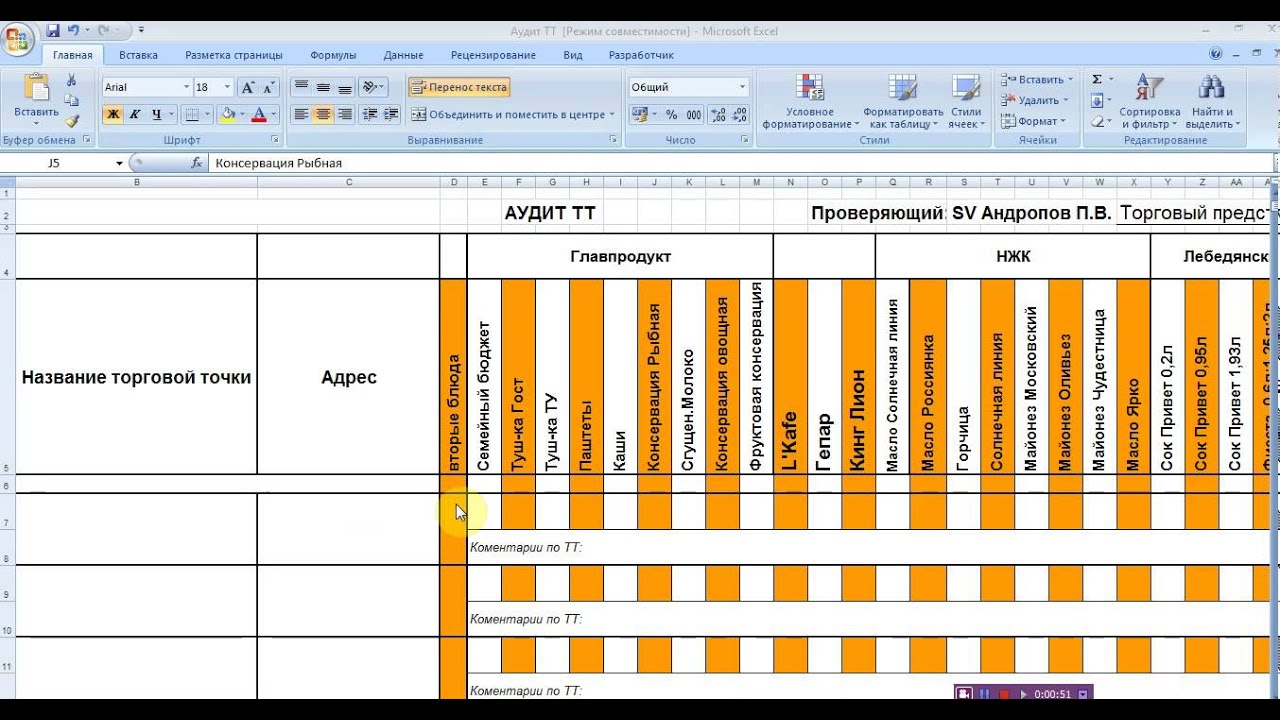
Task: Decrease decimal places
Action: pyautogui.click(x=739, y=114)
